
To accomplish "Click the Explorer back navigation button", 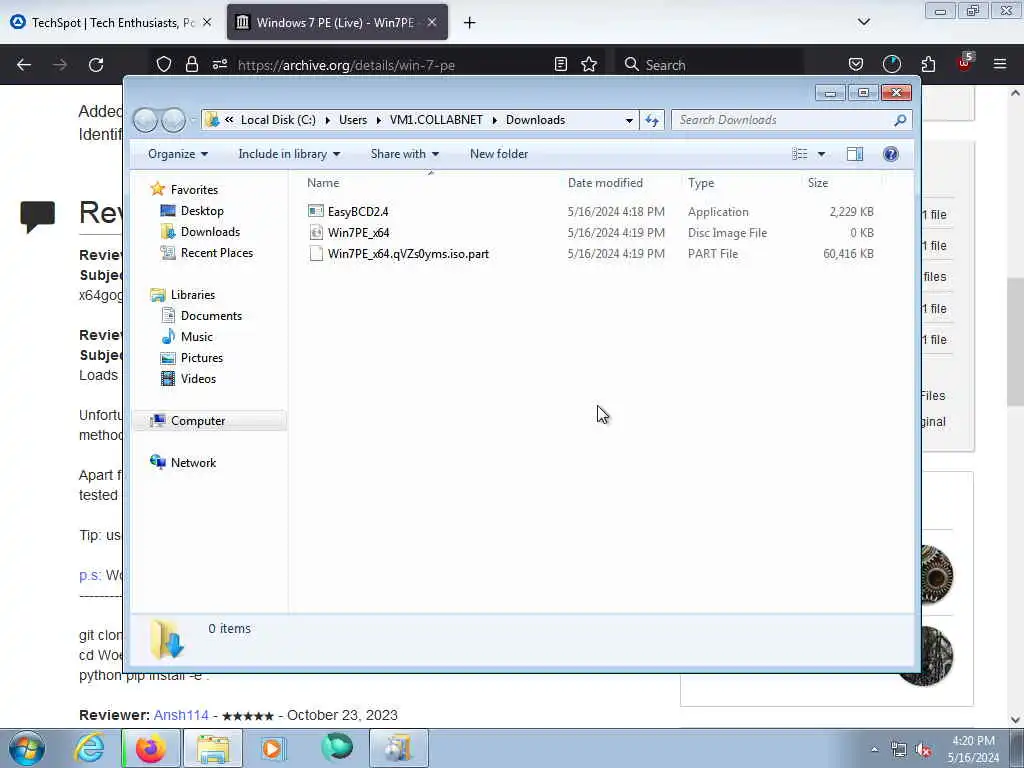I will [145, 120].
